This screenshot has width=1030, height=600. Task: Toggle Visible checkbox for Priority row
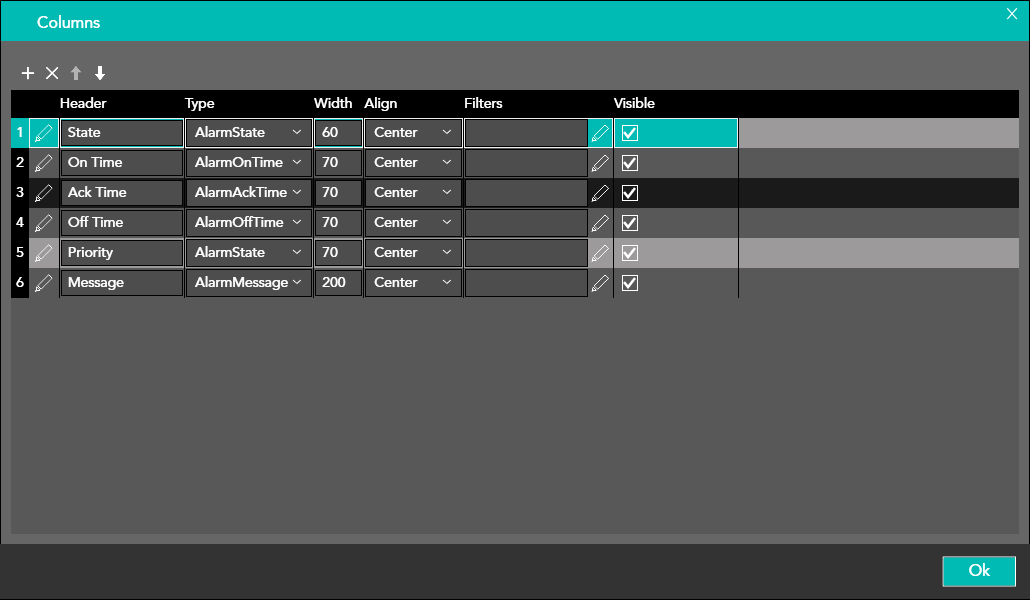click(x=630, y=253)
